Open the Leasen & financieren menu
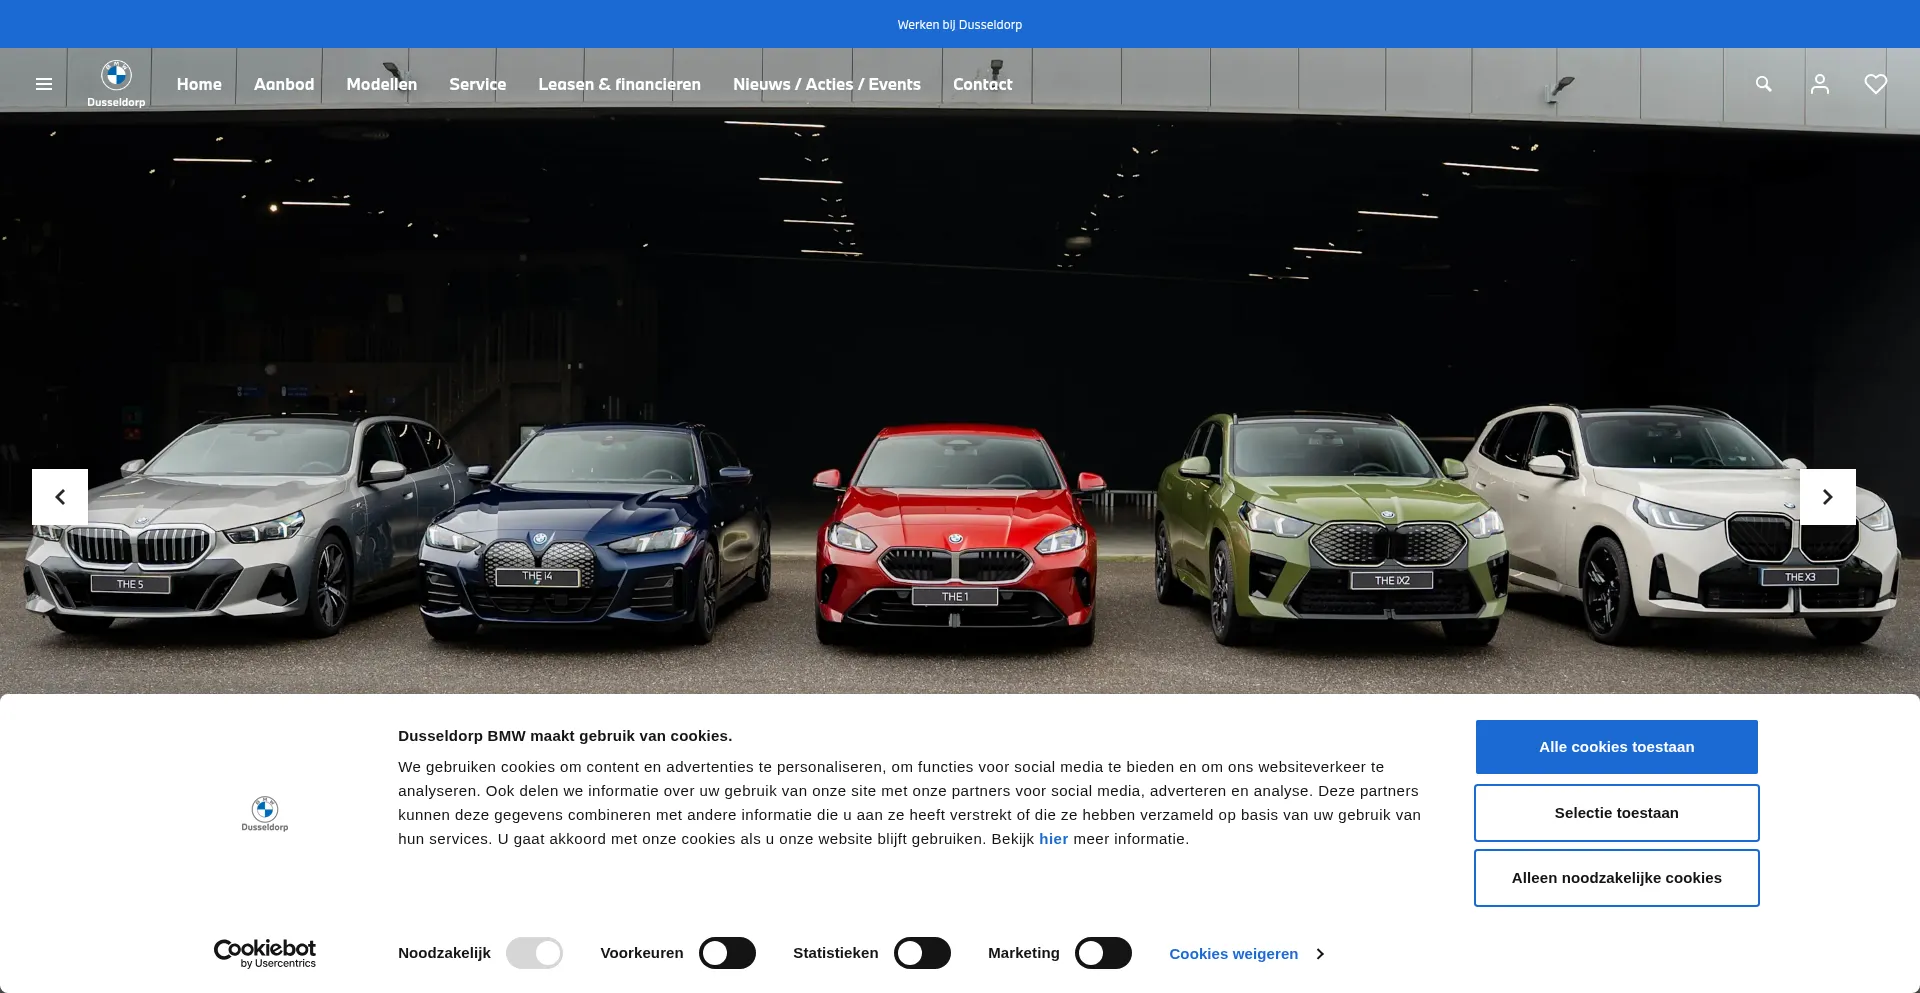 (619, 84)
